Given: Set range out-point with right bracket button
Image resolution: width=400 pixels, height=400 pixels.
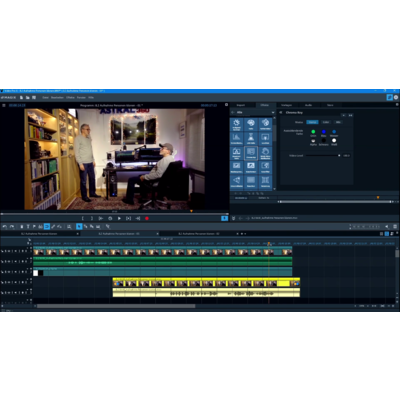Looking at the screenshot, I should coord(92,218).
